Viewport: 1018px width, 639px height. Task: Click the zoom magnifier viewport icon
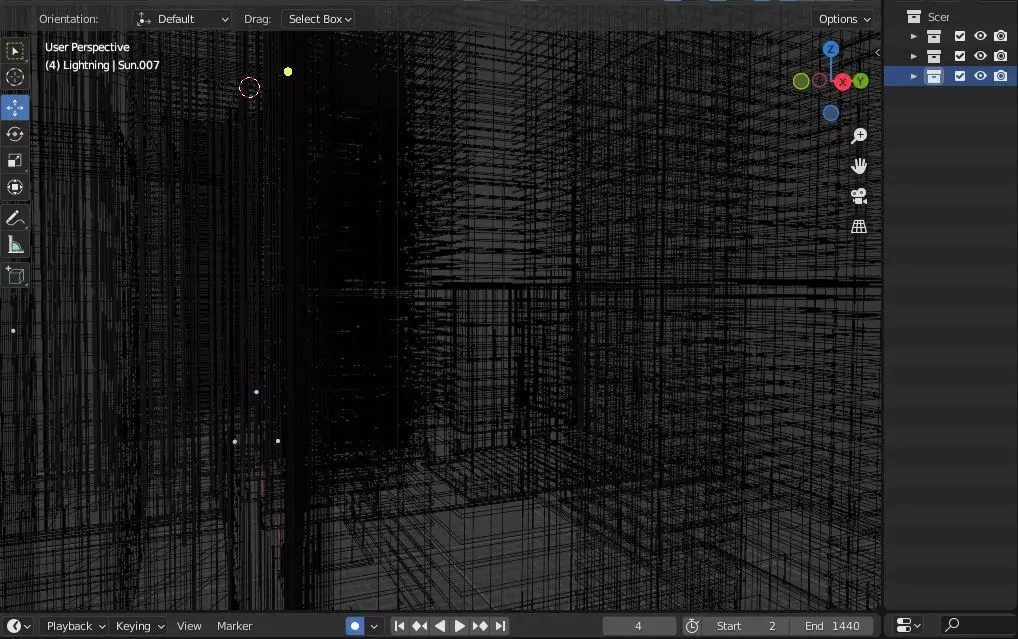859,136
